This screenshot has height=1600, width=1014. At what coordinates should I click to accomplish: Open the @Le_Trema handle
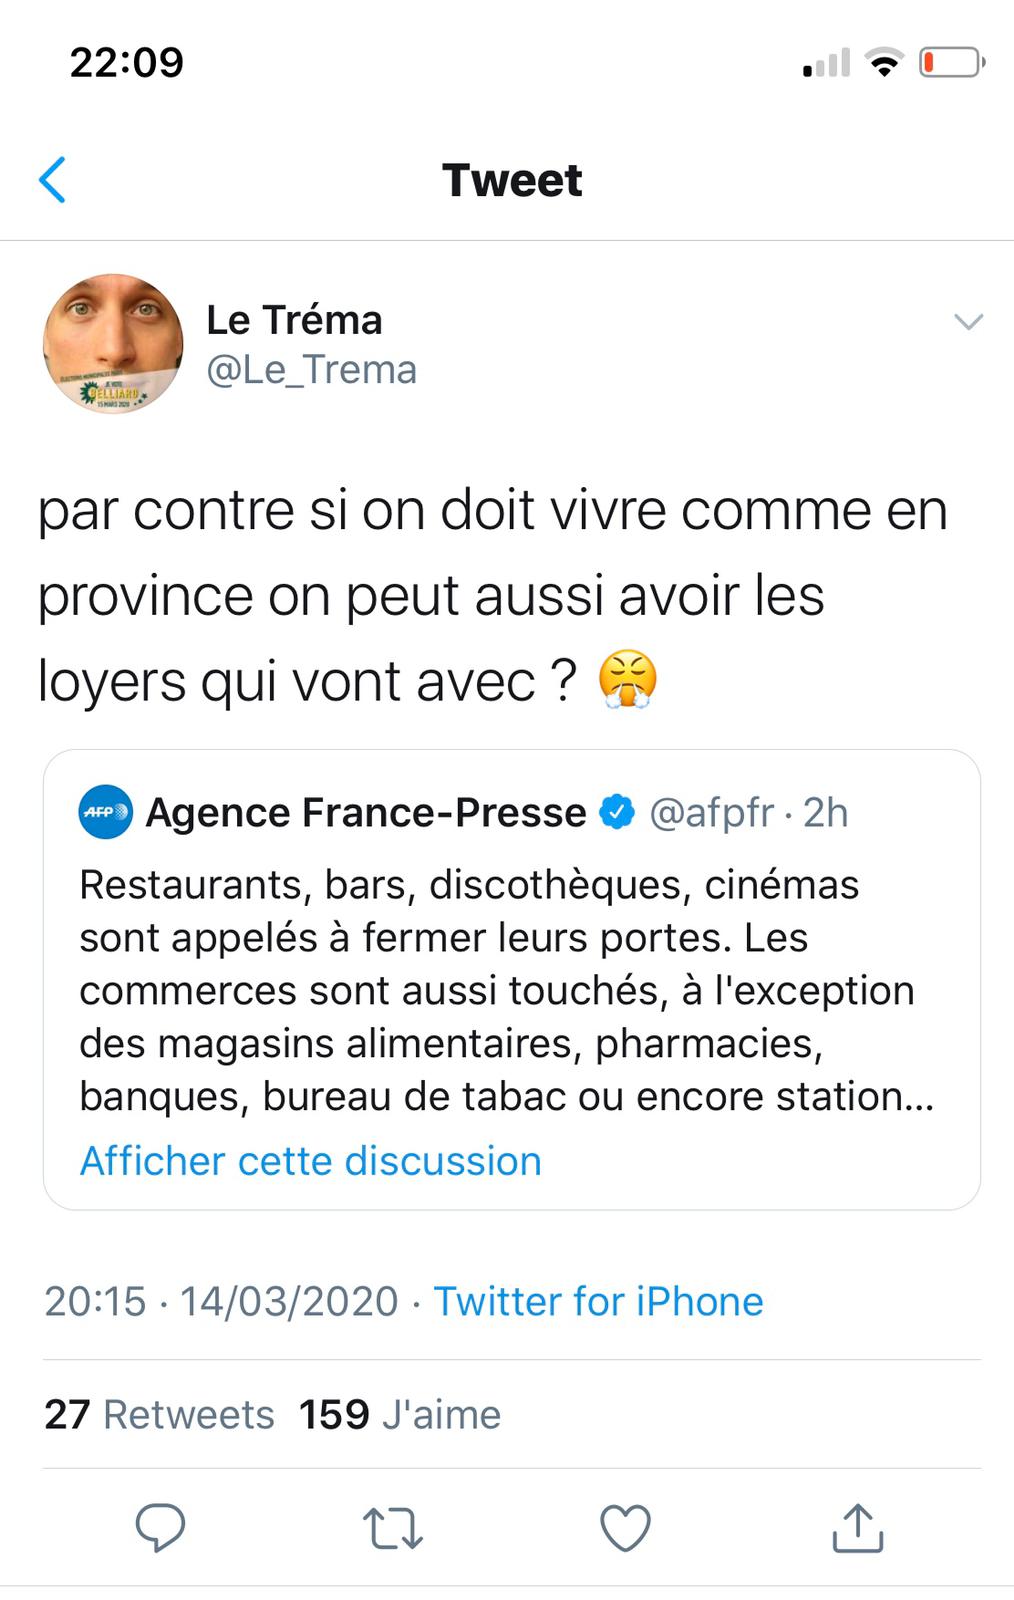pyautogui.click(x=311, y=370)
